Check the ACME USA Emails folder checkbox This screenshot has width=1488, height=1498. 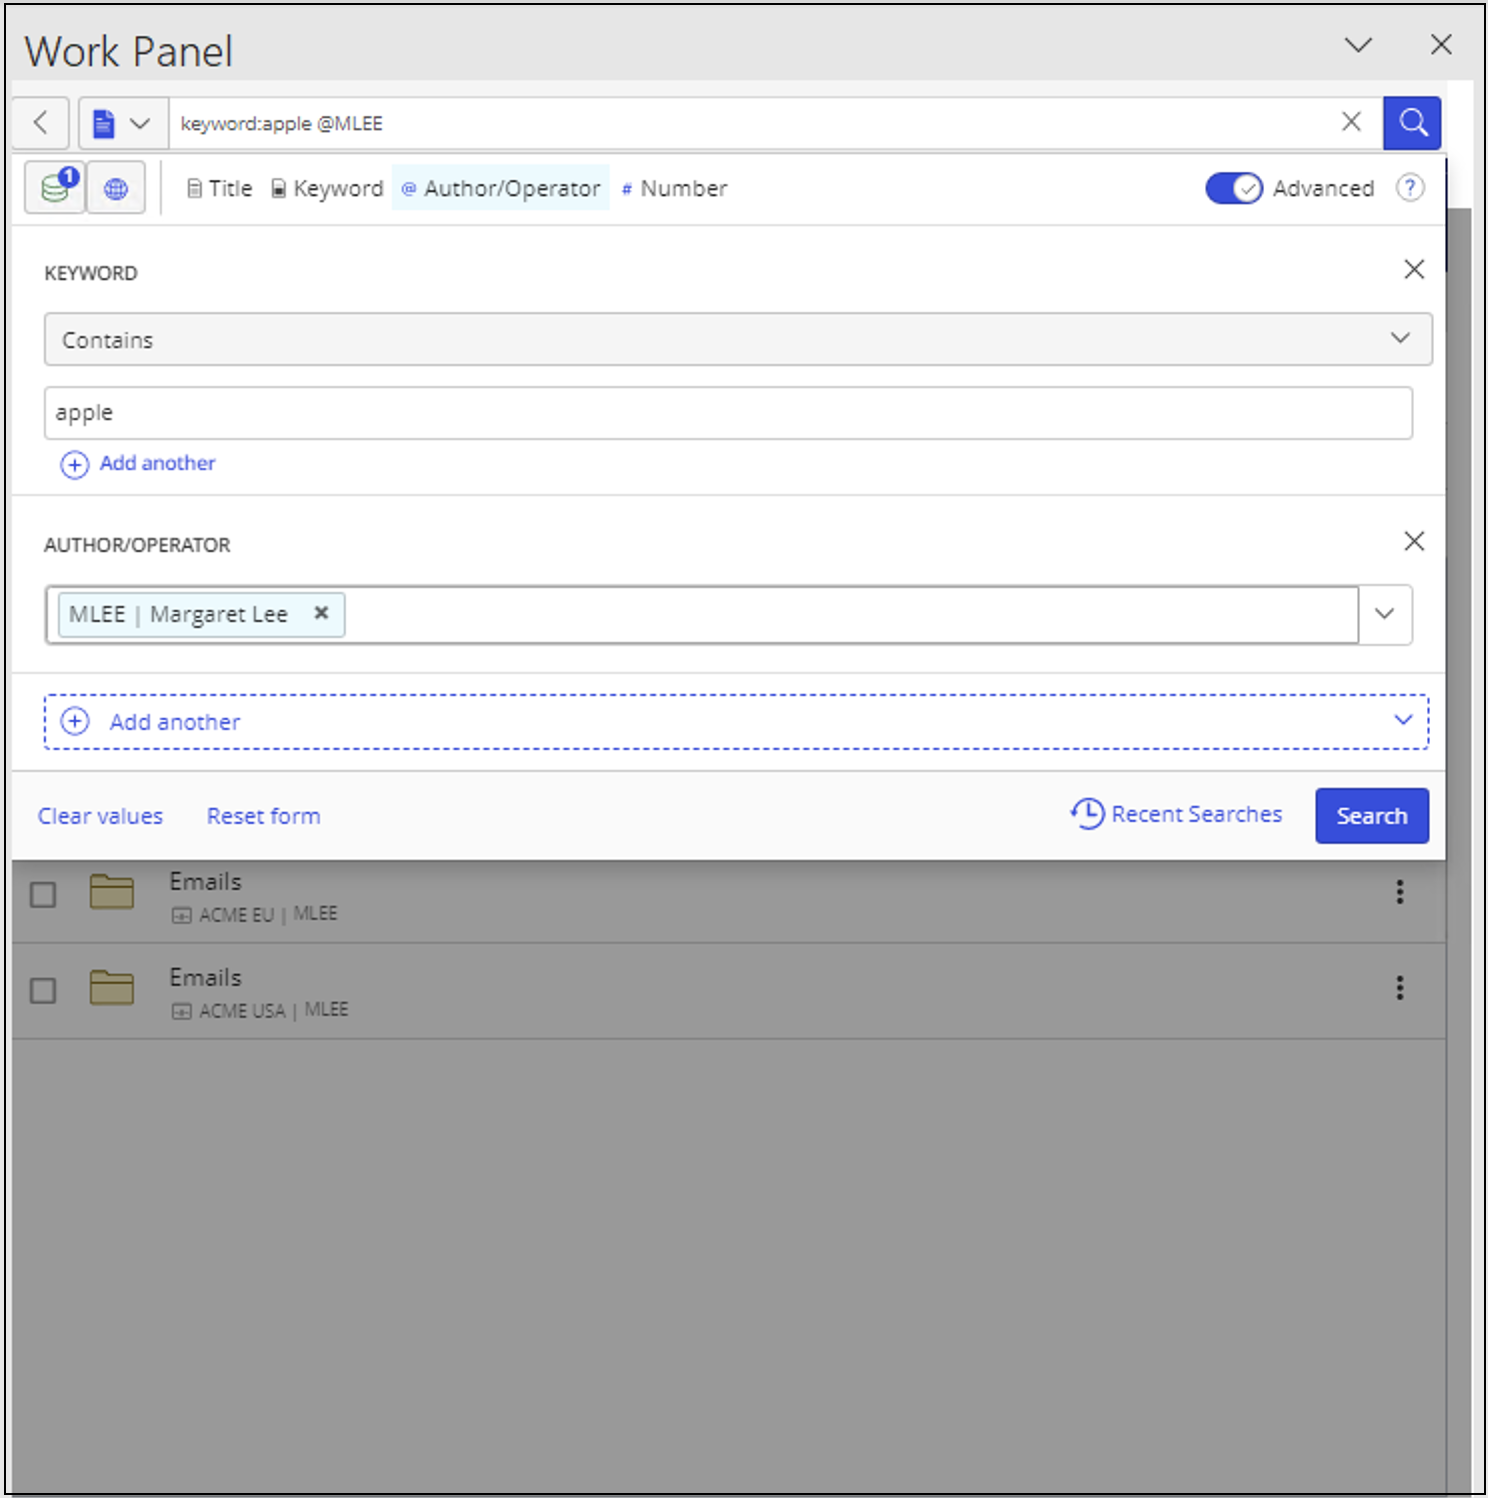pos(43,990)
